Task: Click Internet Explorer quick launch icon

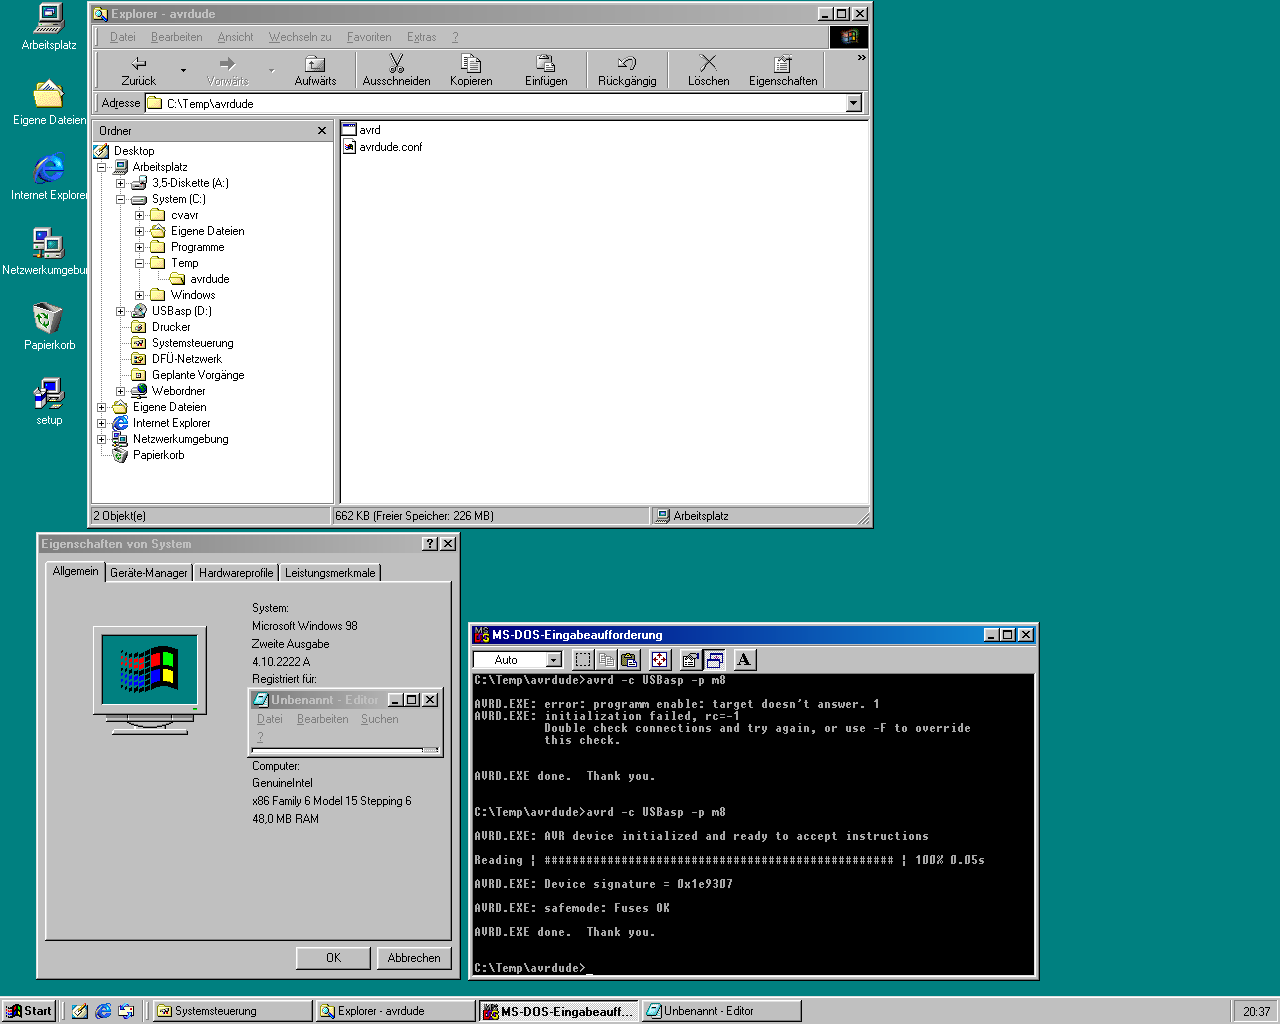Action: pyautogui.click(x=103, y=1011)
